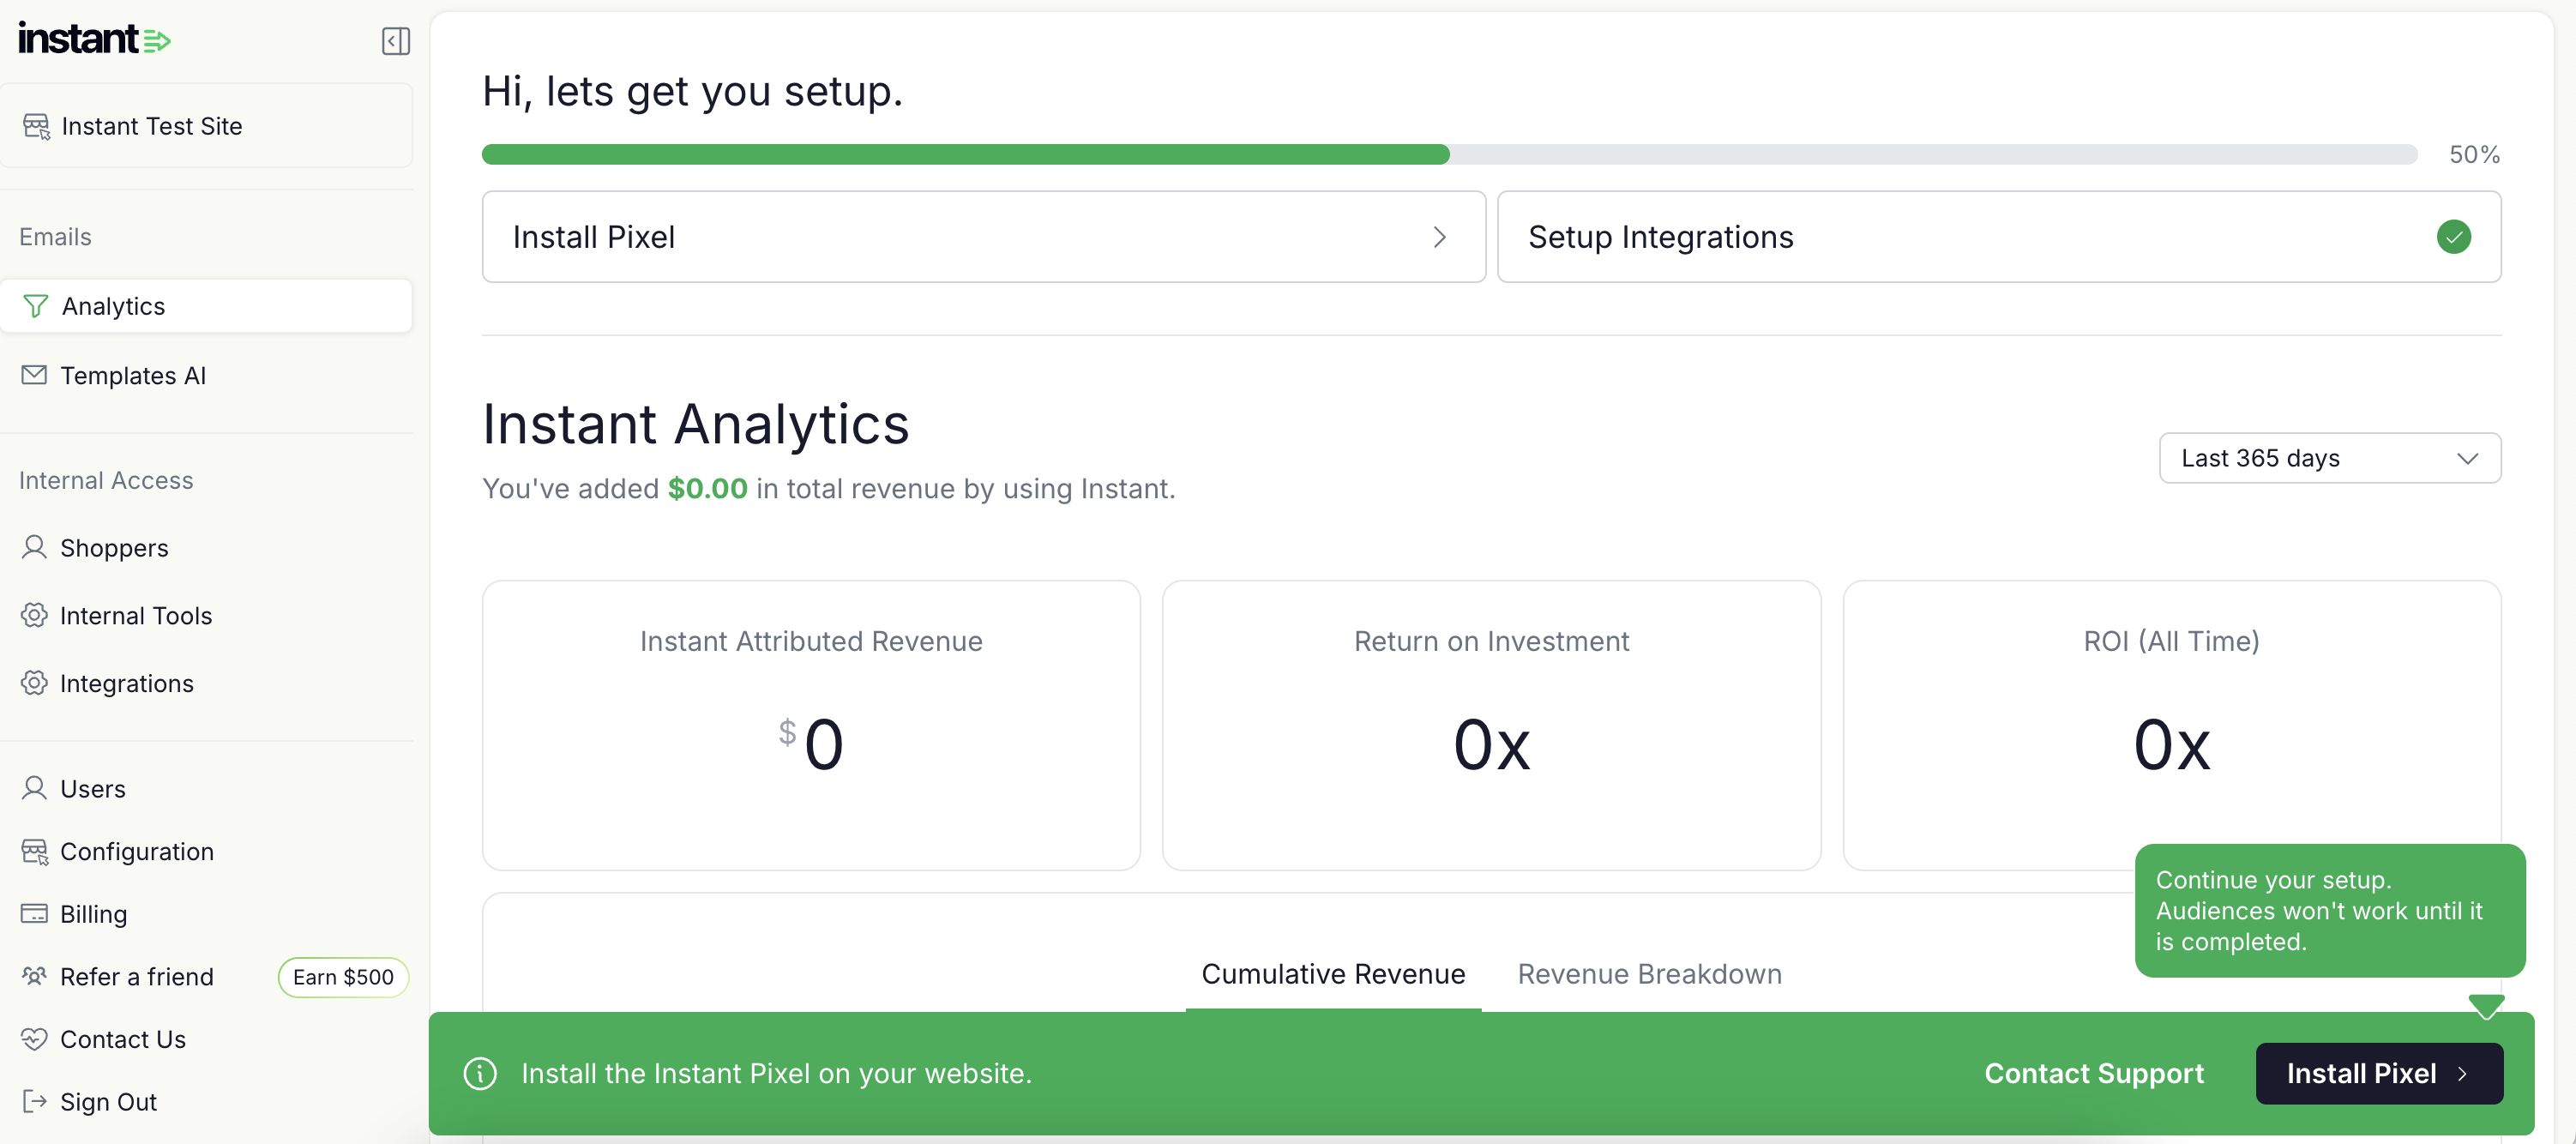Click the green checkmark on Setup Integrations
Viewport: 2576px width, 1144px height.
[x=2454, y=237]
